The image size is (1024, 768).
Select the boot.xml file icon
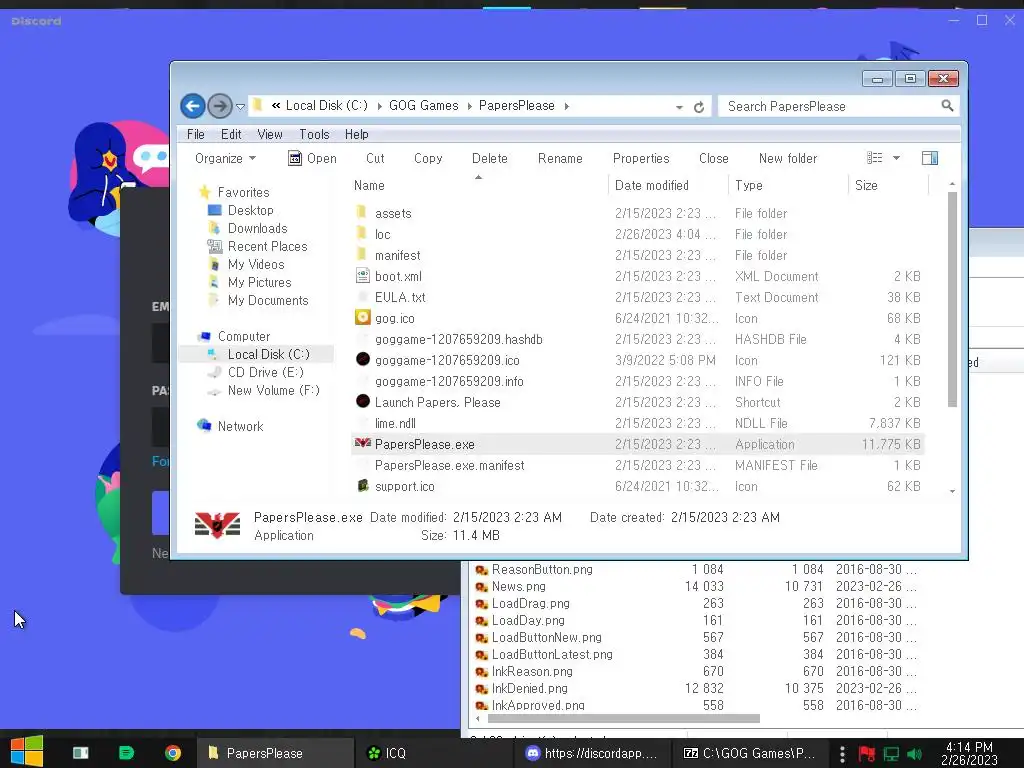coord(362,276)
